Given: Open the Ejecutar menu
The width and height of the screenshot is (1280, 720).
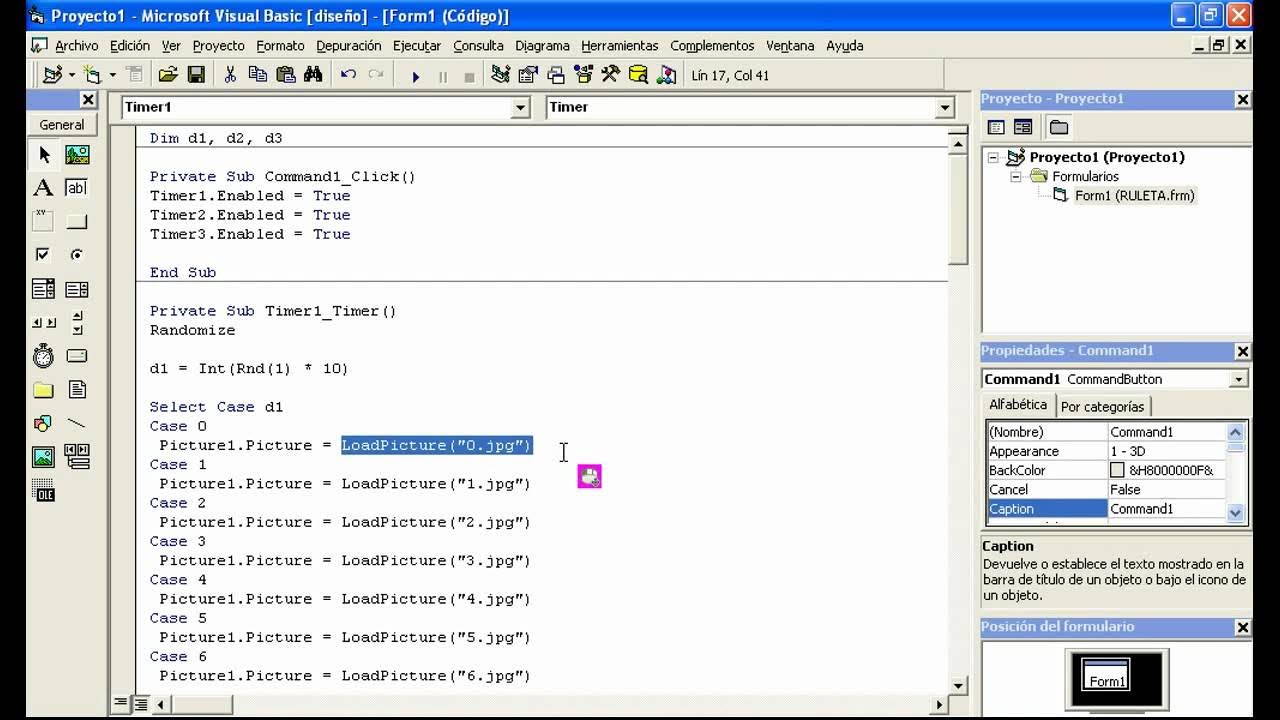Looking at the screenshot, I should 417,46.
